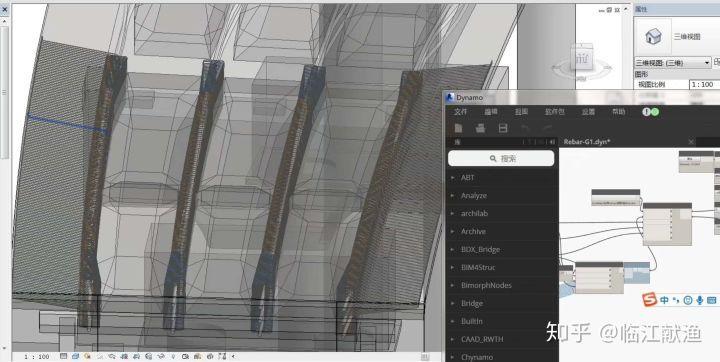Open 设置 menu in Dynamo
This screenshot has width=720, height=362.
tap(588, 112)
